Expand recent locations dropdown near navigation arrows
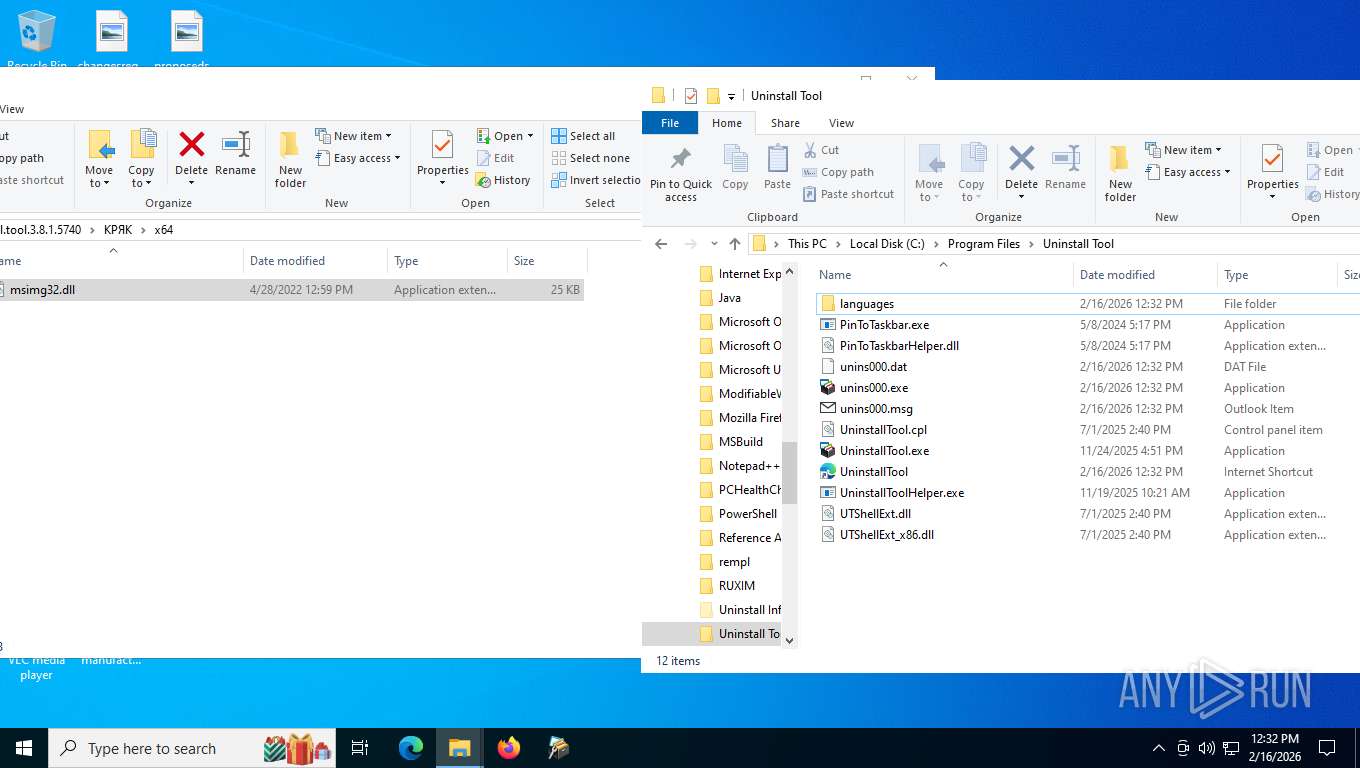Image resolution: width=1360 pixels, height=768 pixels. click(x=714, y=244)
